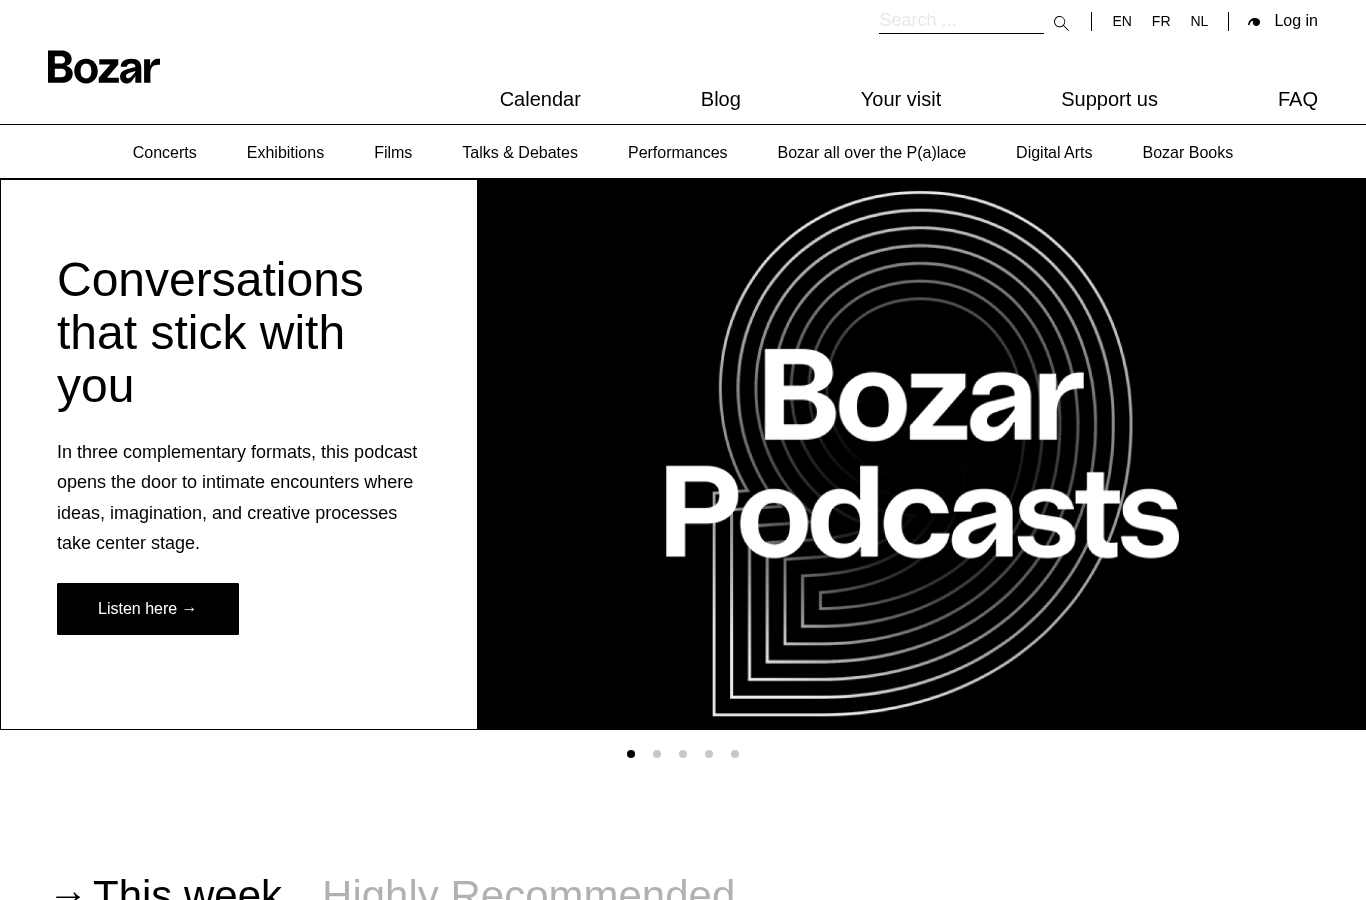Open Bozar all over the P(a)lace
The height and width of the screenshot is (900, 1366).
point(871,152)
